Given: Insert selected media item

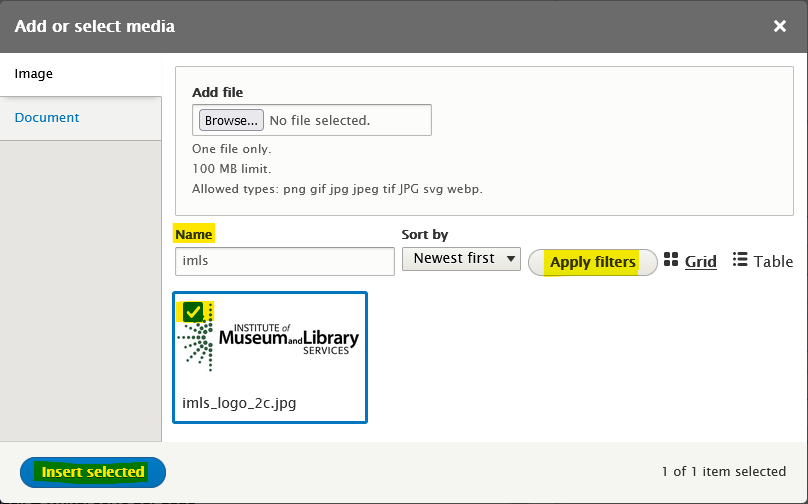Looking at the screenshot, I should [93, 472].
